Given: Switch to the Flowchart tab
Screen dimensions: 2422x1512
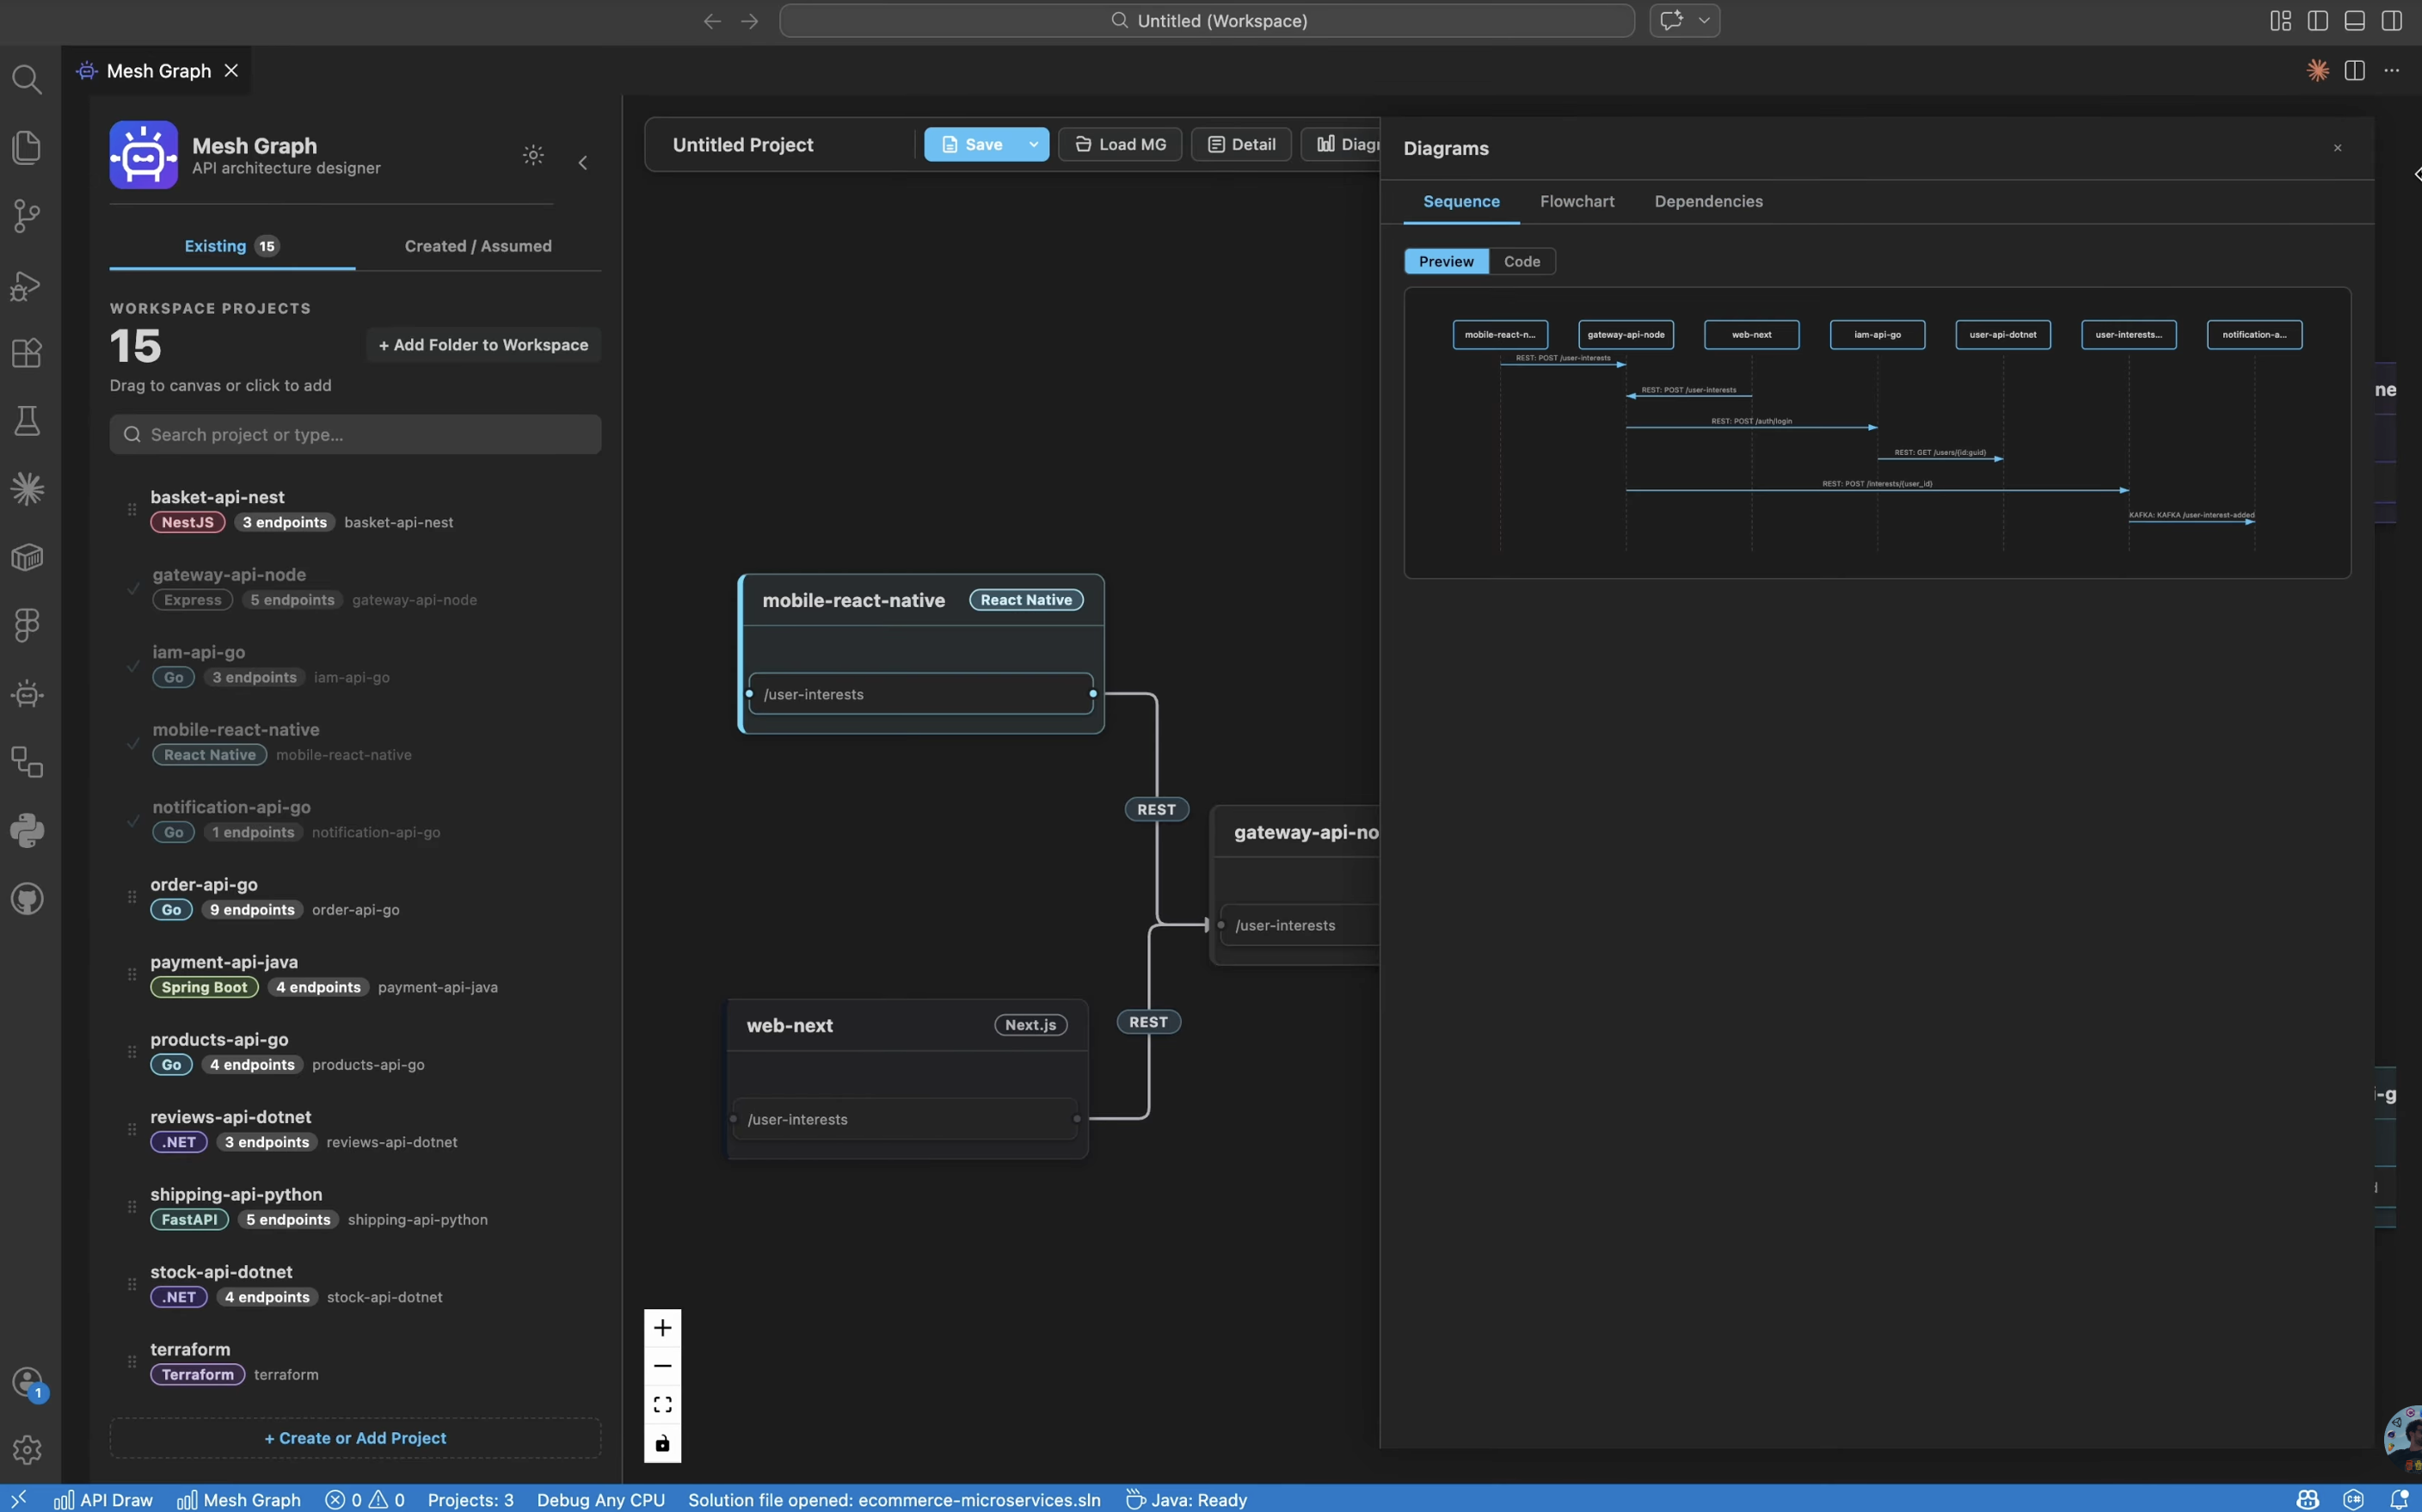Looking at the screenshot, I should tap(1577, 201).
